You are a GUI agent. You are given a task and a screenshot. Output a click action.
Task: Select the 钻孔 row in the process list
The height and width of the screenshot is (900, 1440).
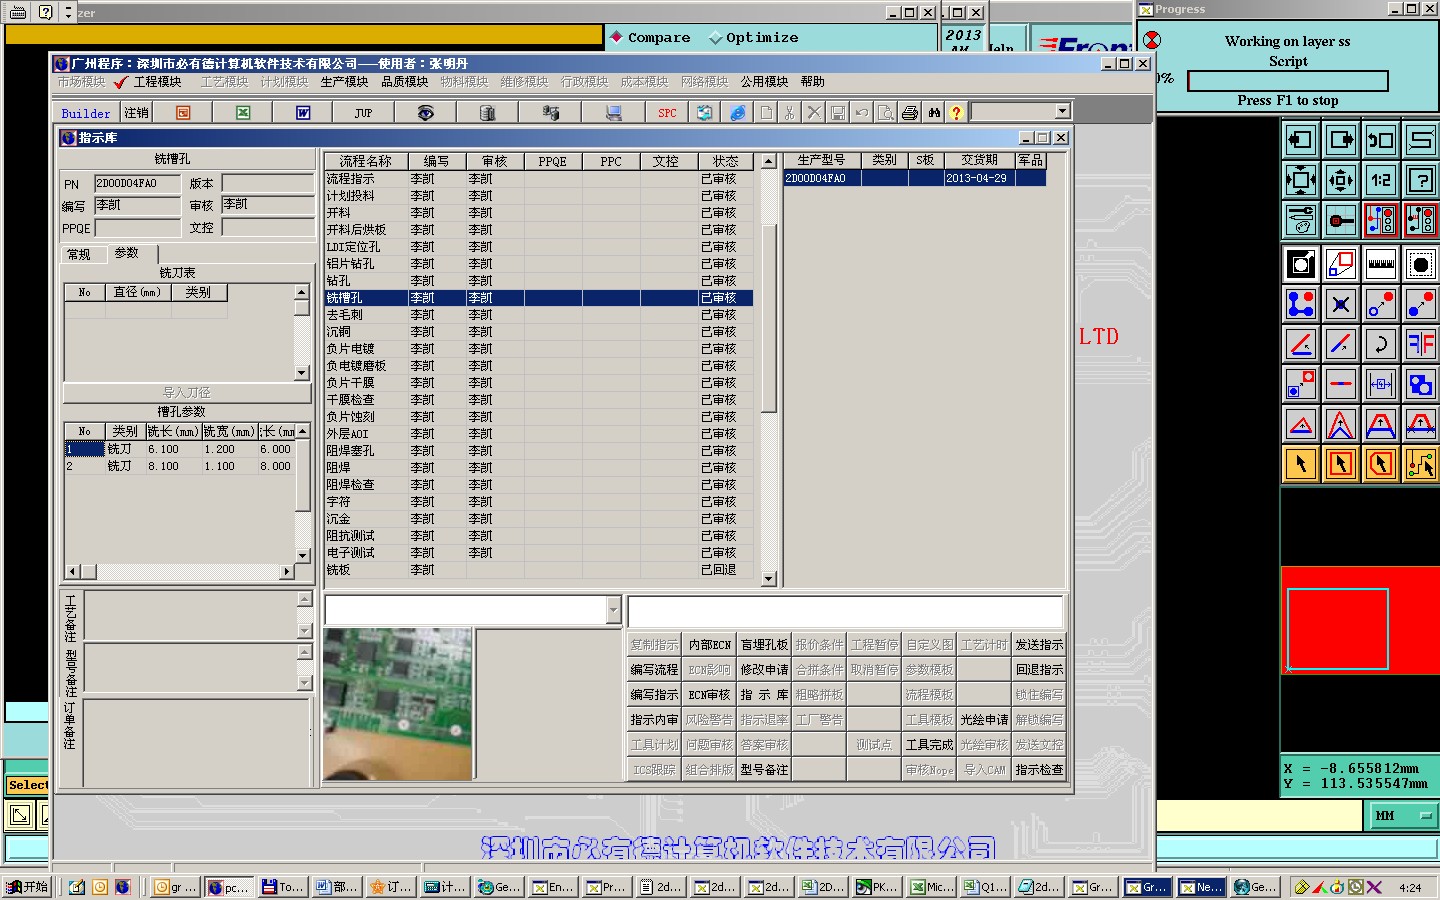(x=538, y=281)
